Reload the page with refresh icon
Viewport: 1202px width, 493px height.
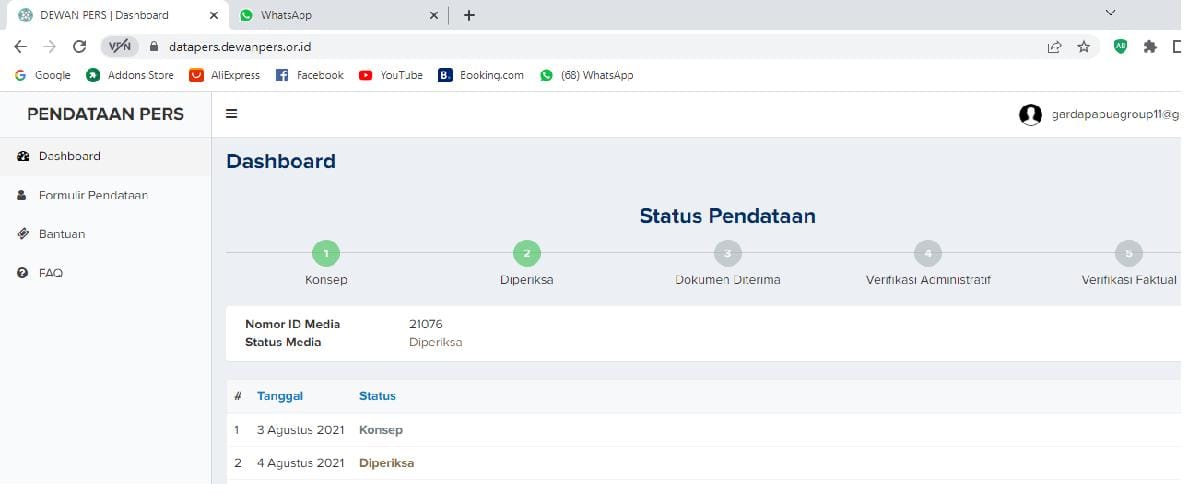click(x=79, y=46)
